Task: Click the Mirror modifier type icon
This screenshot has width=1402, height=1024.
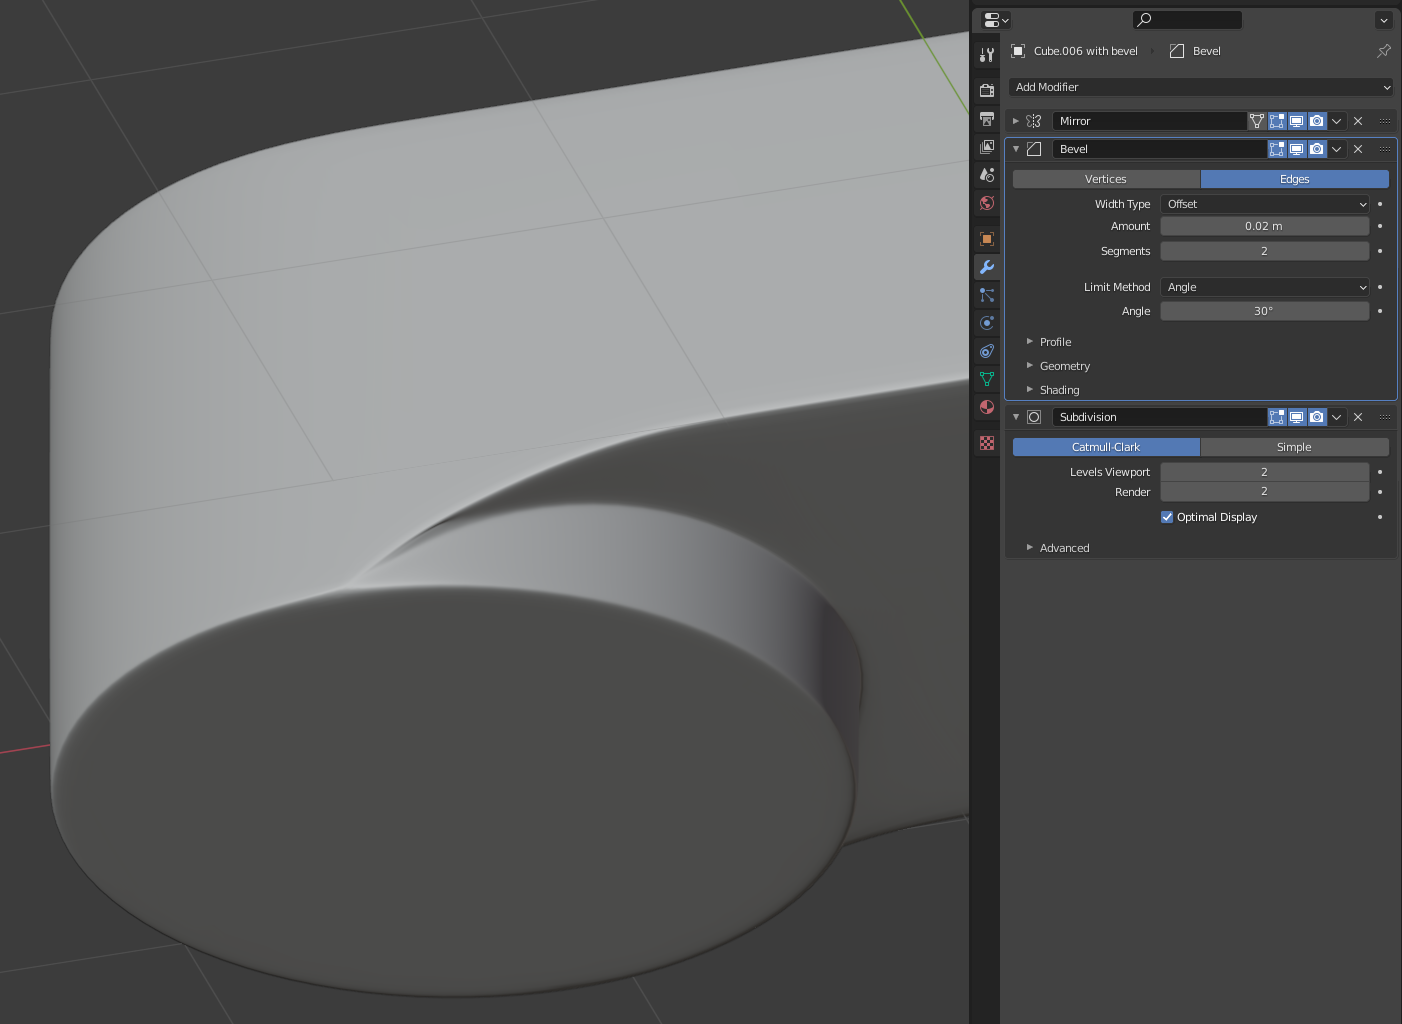Action: (x=1034, y=121)
